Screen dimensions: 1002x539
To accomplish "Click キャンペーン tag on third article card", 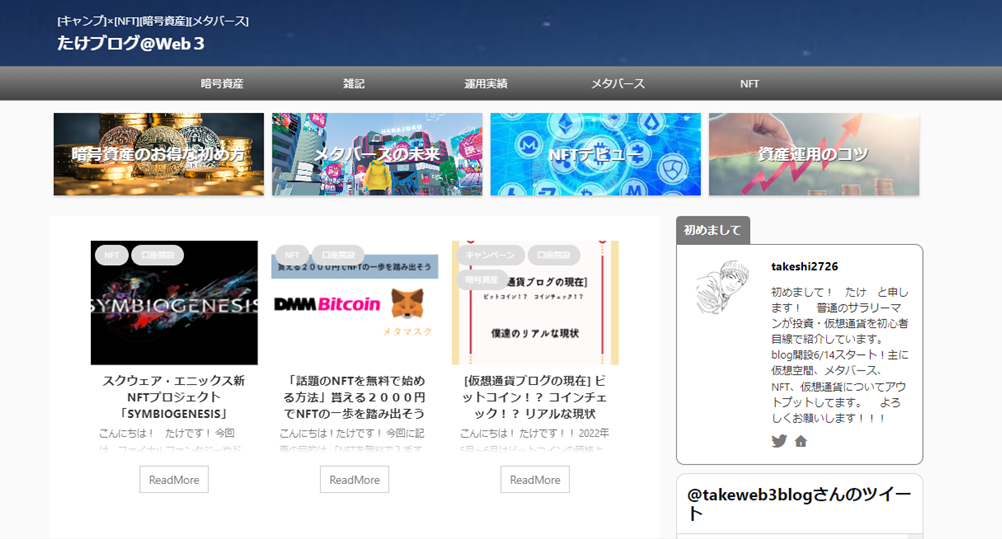I will click(x=490, y=254).
